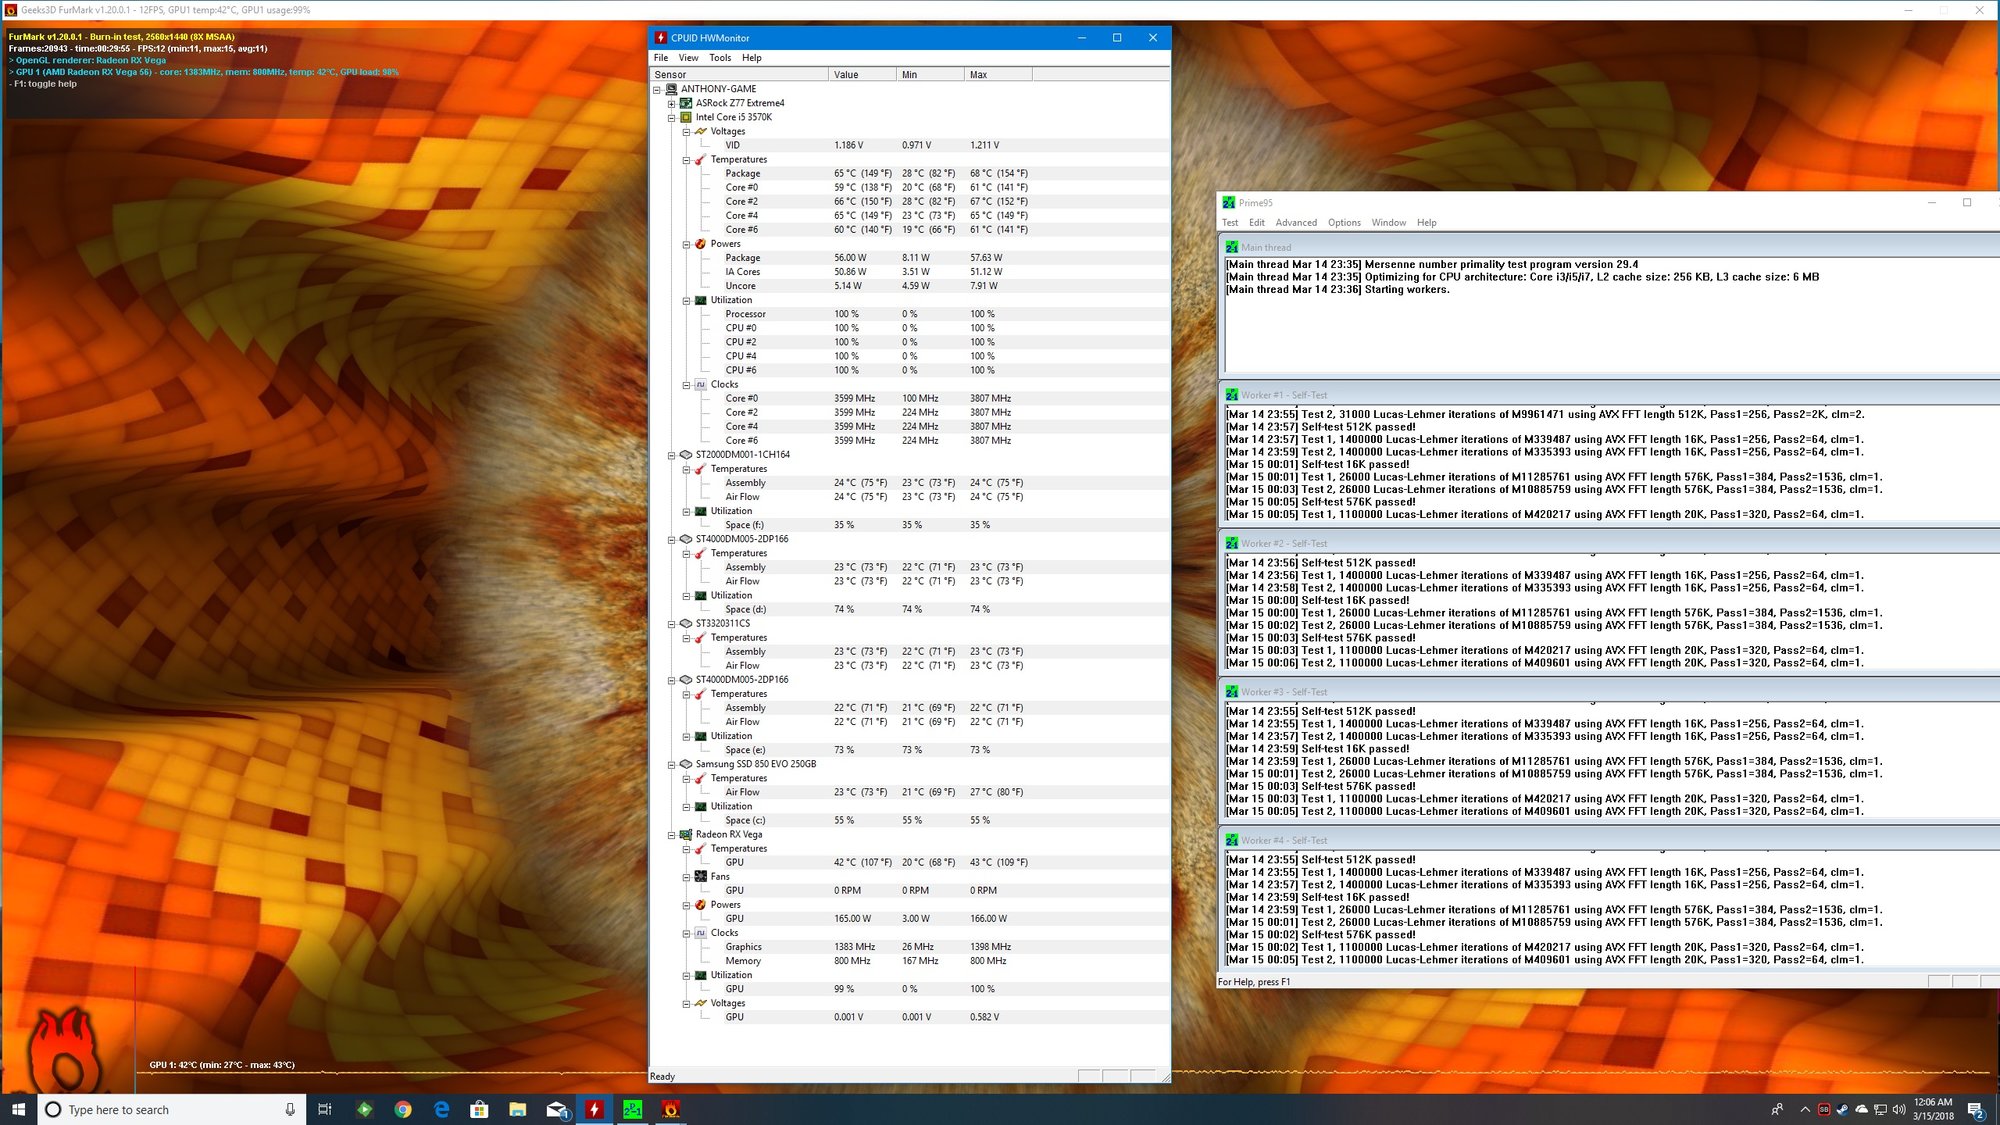2000x1125 pixels.
Task: Collapse Samsung SSD 850 EVO node
Action: click(672, 764)
